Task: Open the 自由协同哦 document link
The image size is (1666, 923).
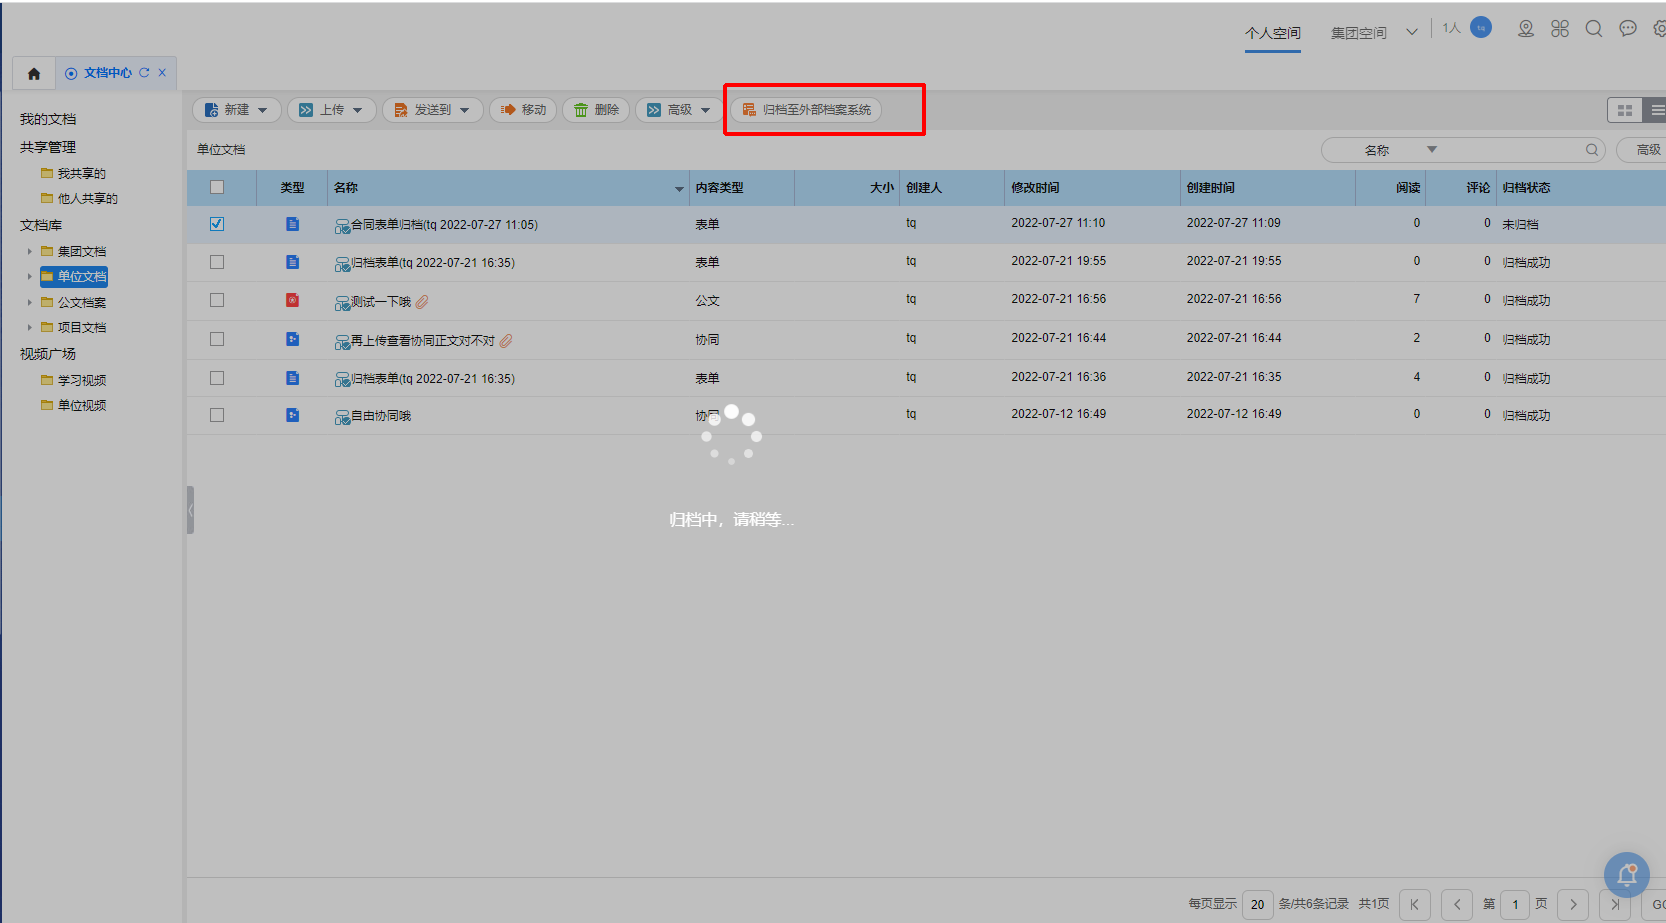Action: point(381,416)
